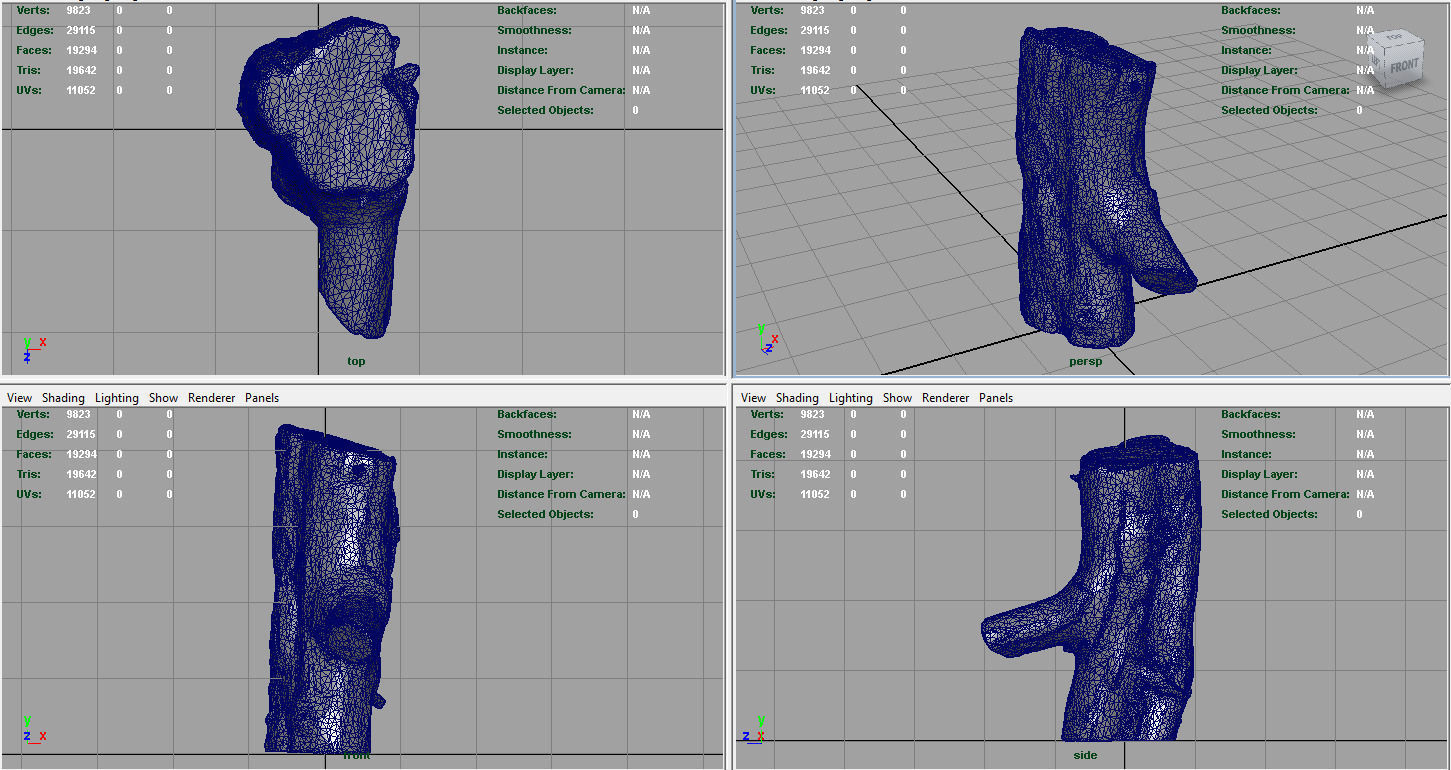Open the Lighting menu in the side panel
This screenshot has width=1451, height=770.
pos(851,398)
